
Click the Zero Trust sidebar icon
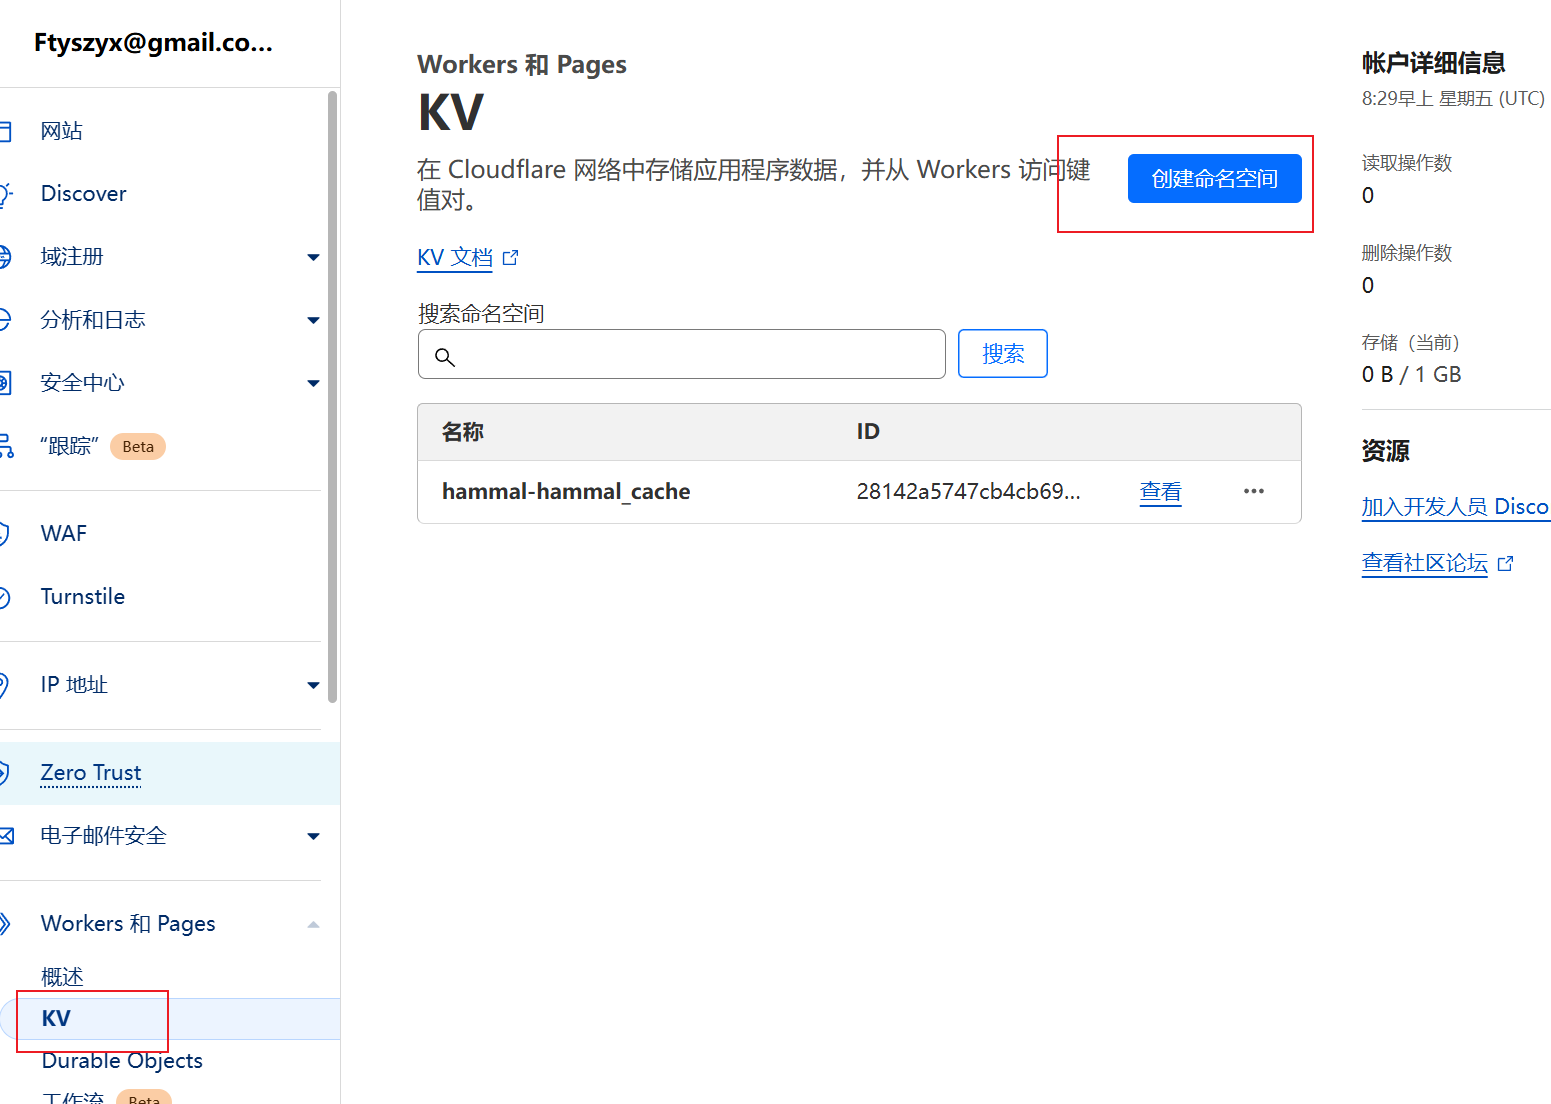tap(4, 773)
